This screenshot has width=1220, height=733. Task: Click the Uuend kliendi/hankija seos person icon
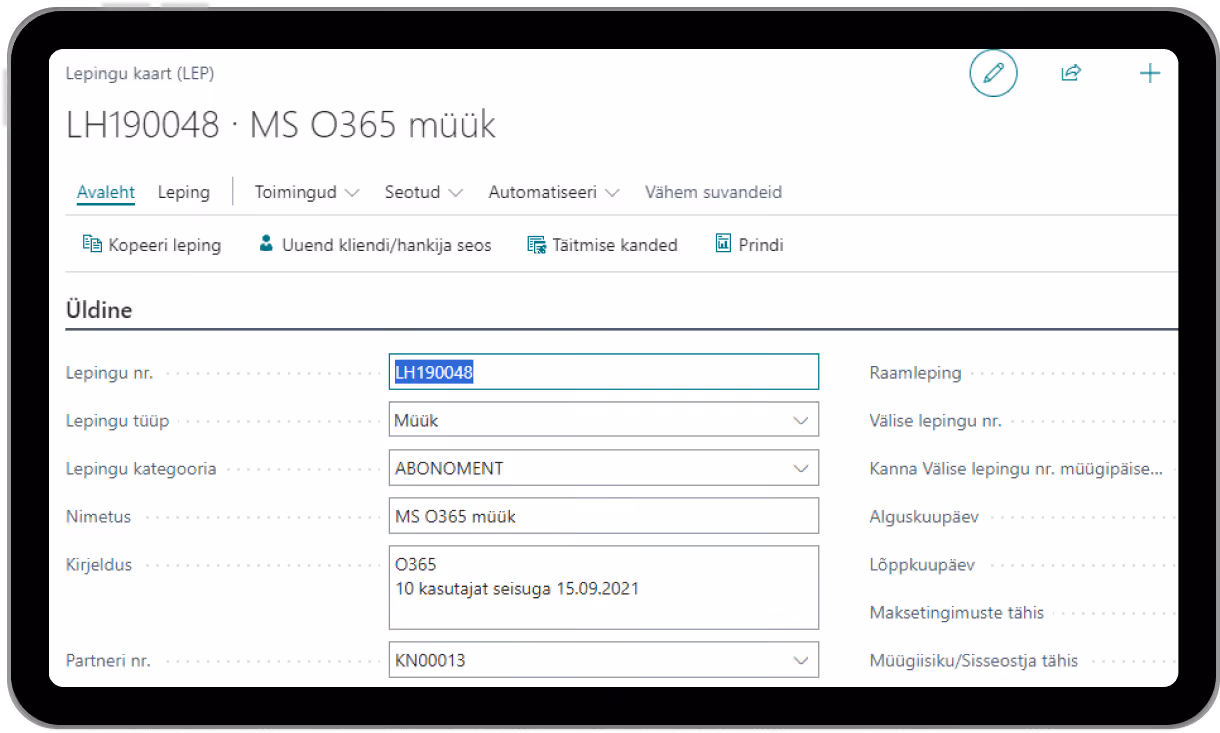[x=266, y=243]
